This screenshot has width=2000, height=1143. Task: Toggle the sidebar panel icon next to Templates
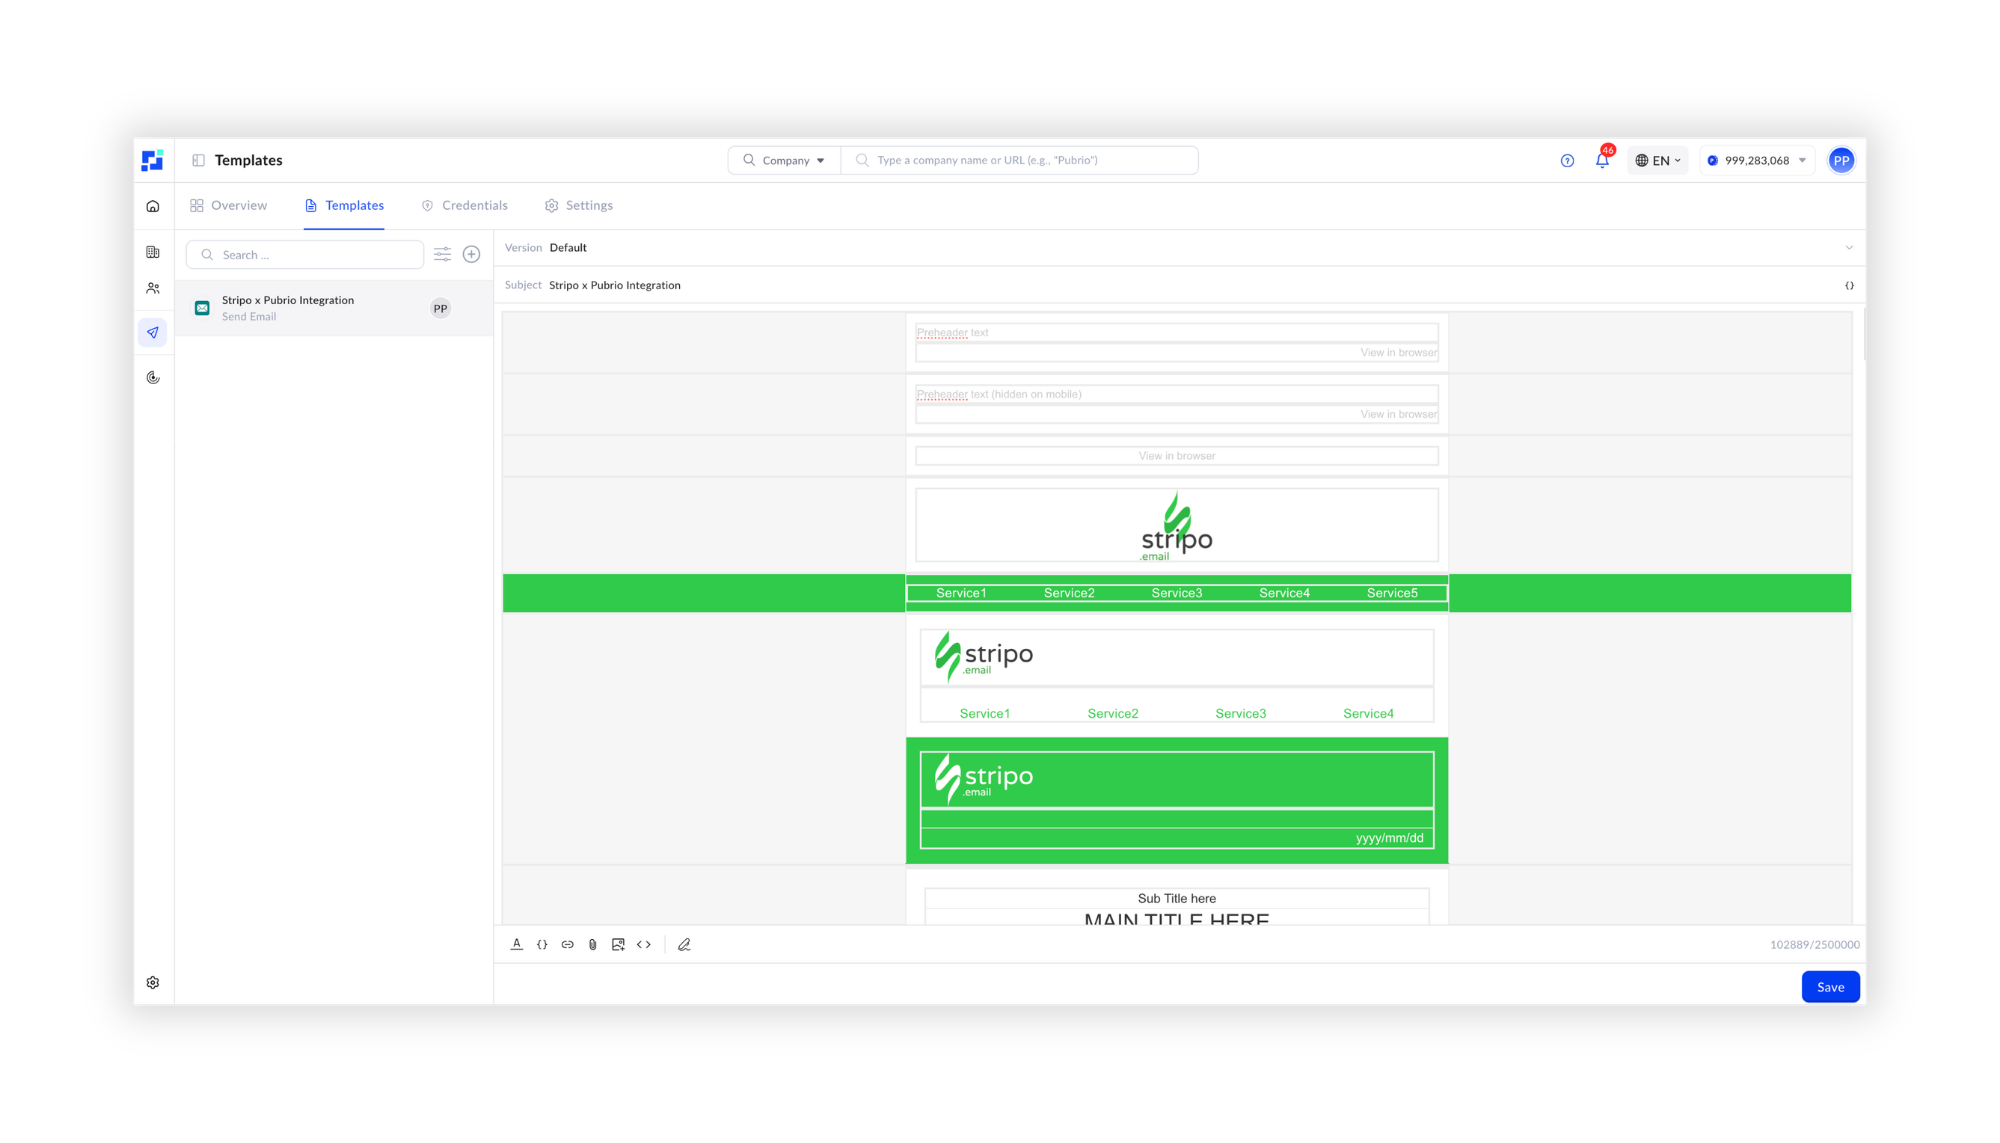pos(198,160)
